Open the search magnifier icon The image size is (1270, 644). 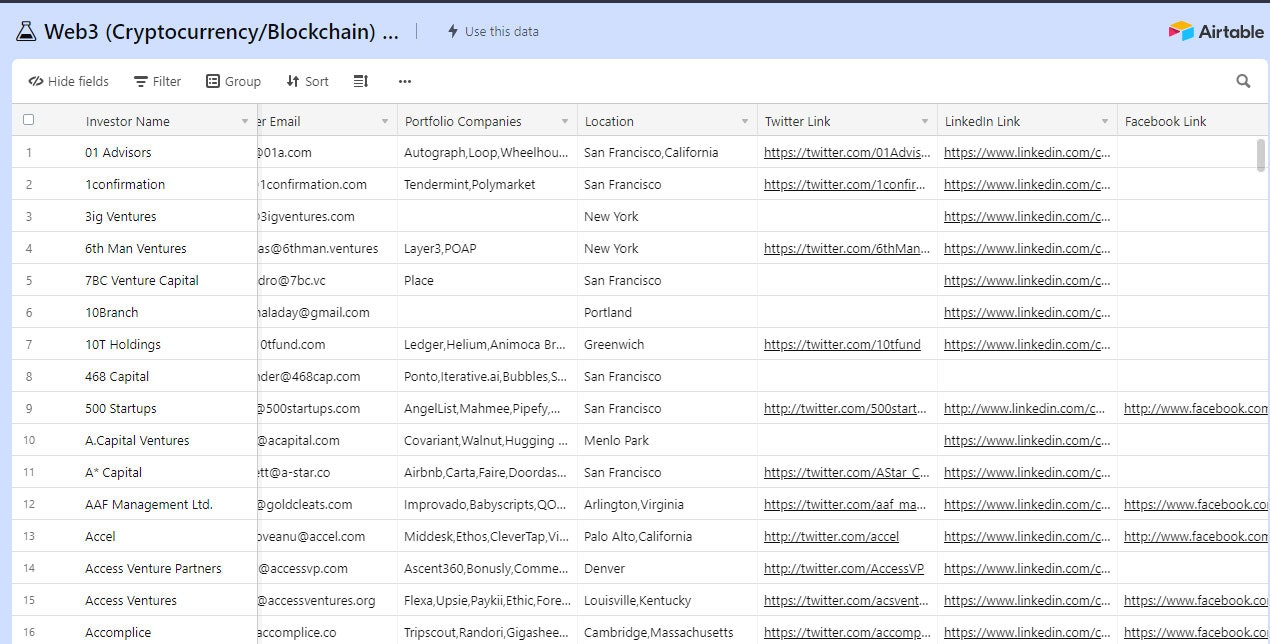pyautogui.click(x=1243, y=81)
